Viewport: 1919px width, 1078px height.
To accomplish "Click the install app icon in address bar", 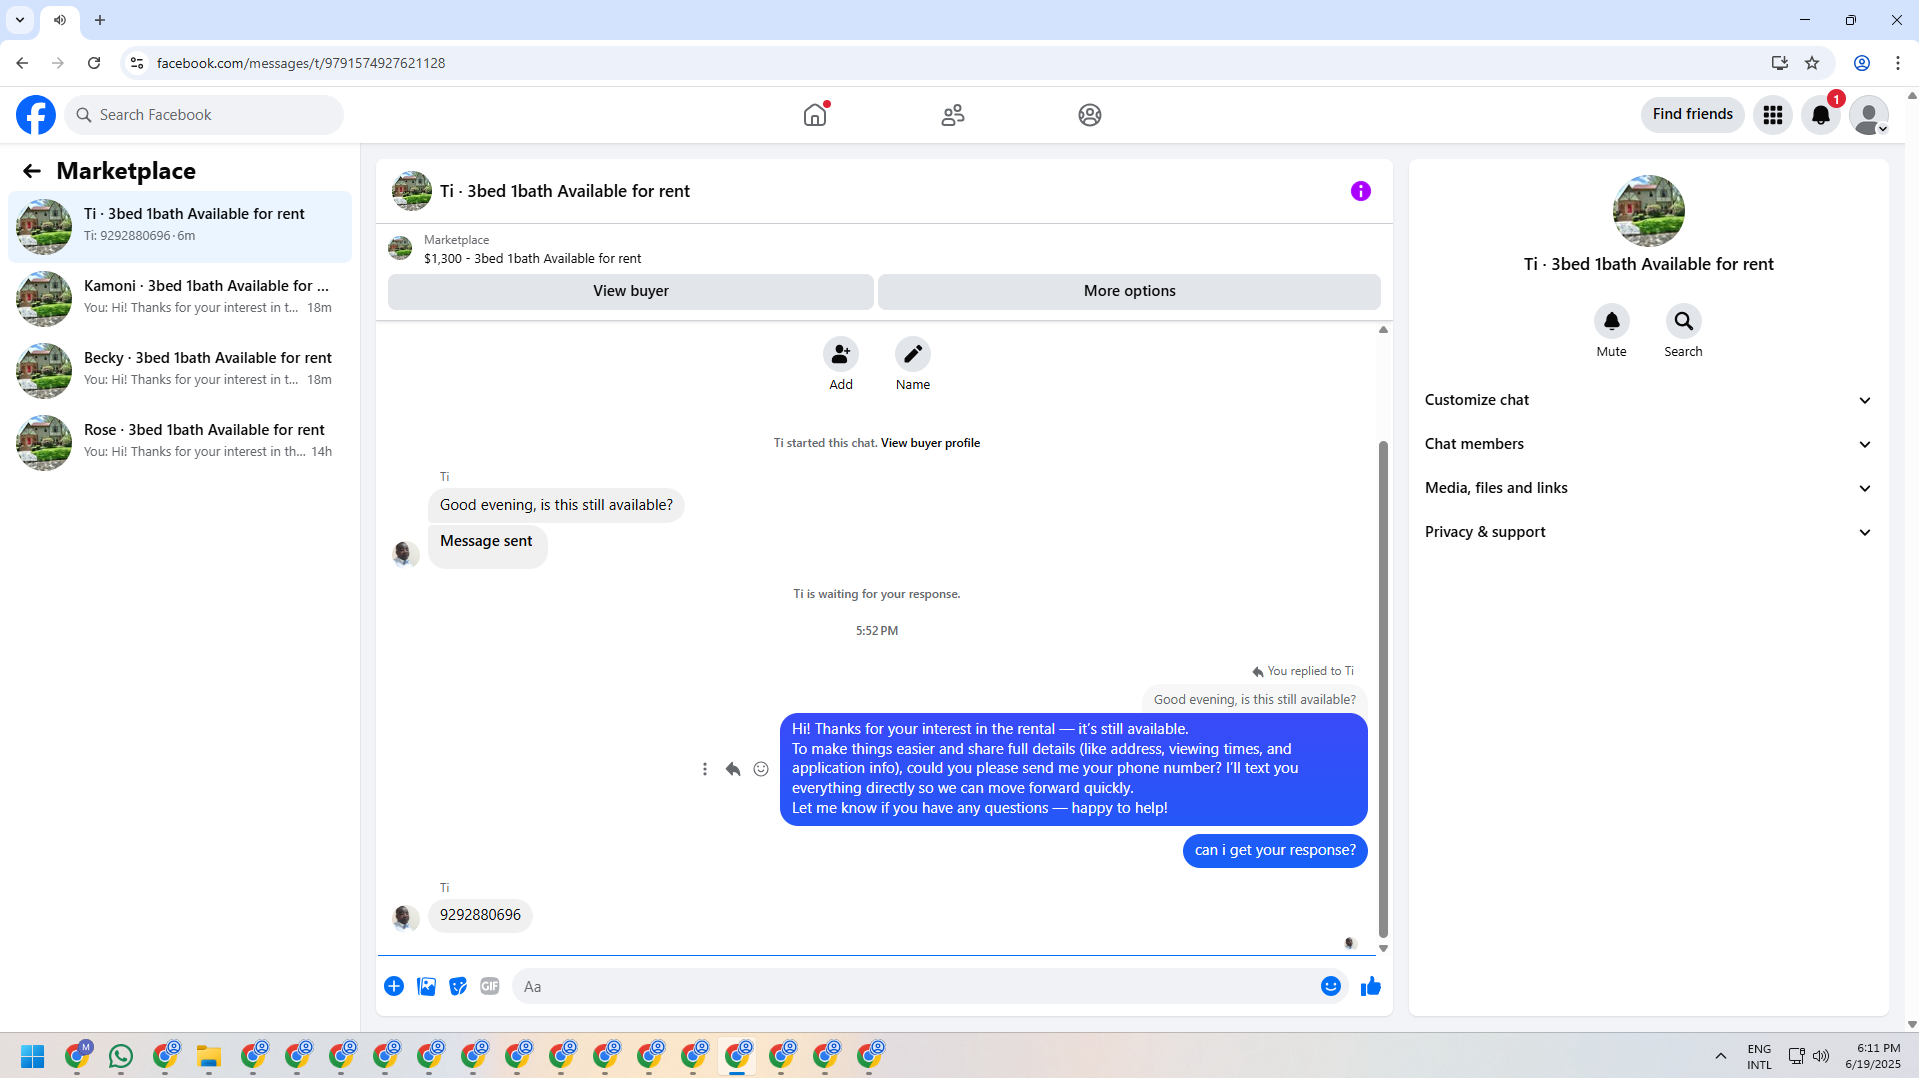I will tap(1780, 63).
